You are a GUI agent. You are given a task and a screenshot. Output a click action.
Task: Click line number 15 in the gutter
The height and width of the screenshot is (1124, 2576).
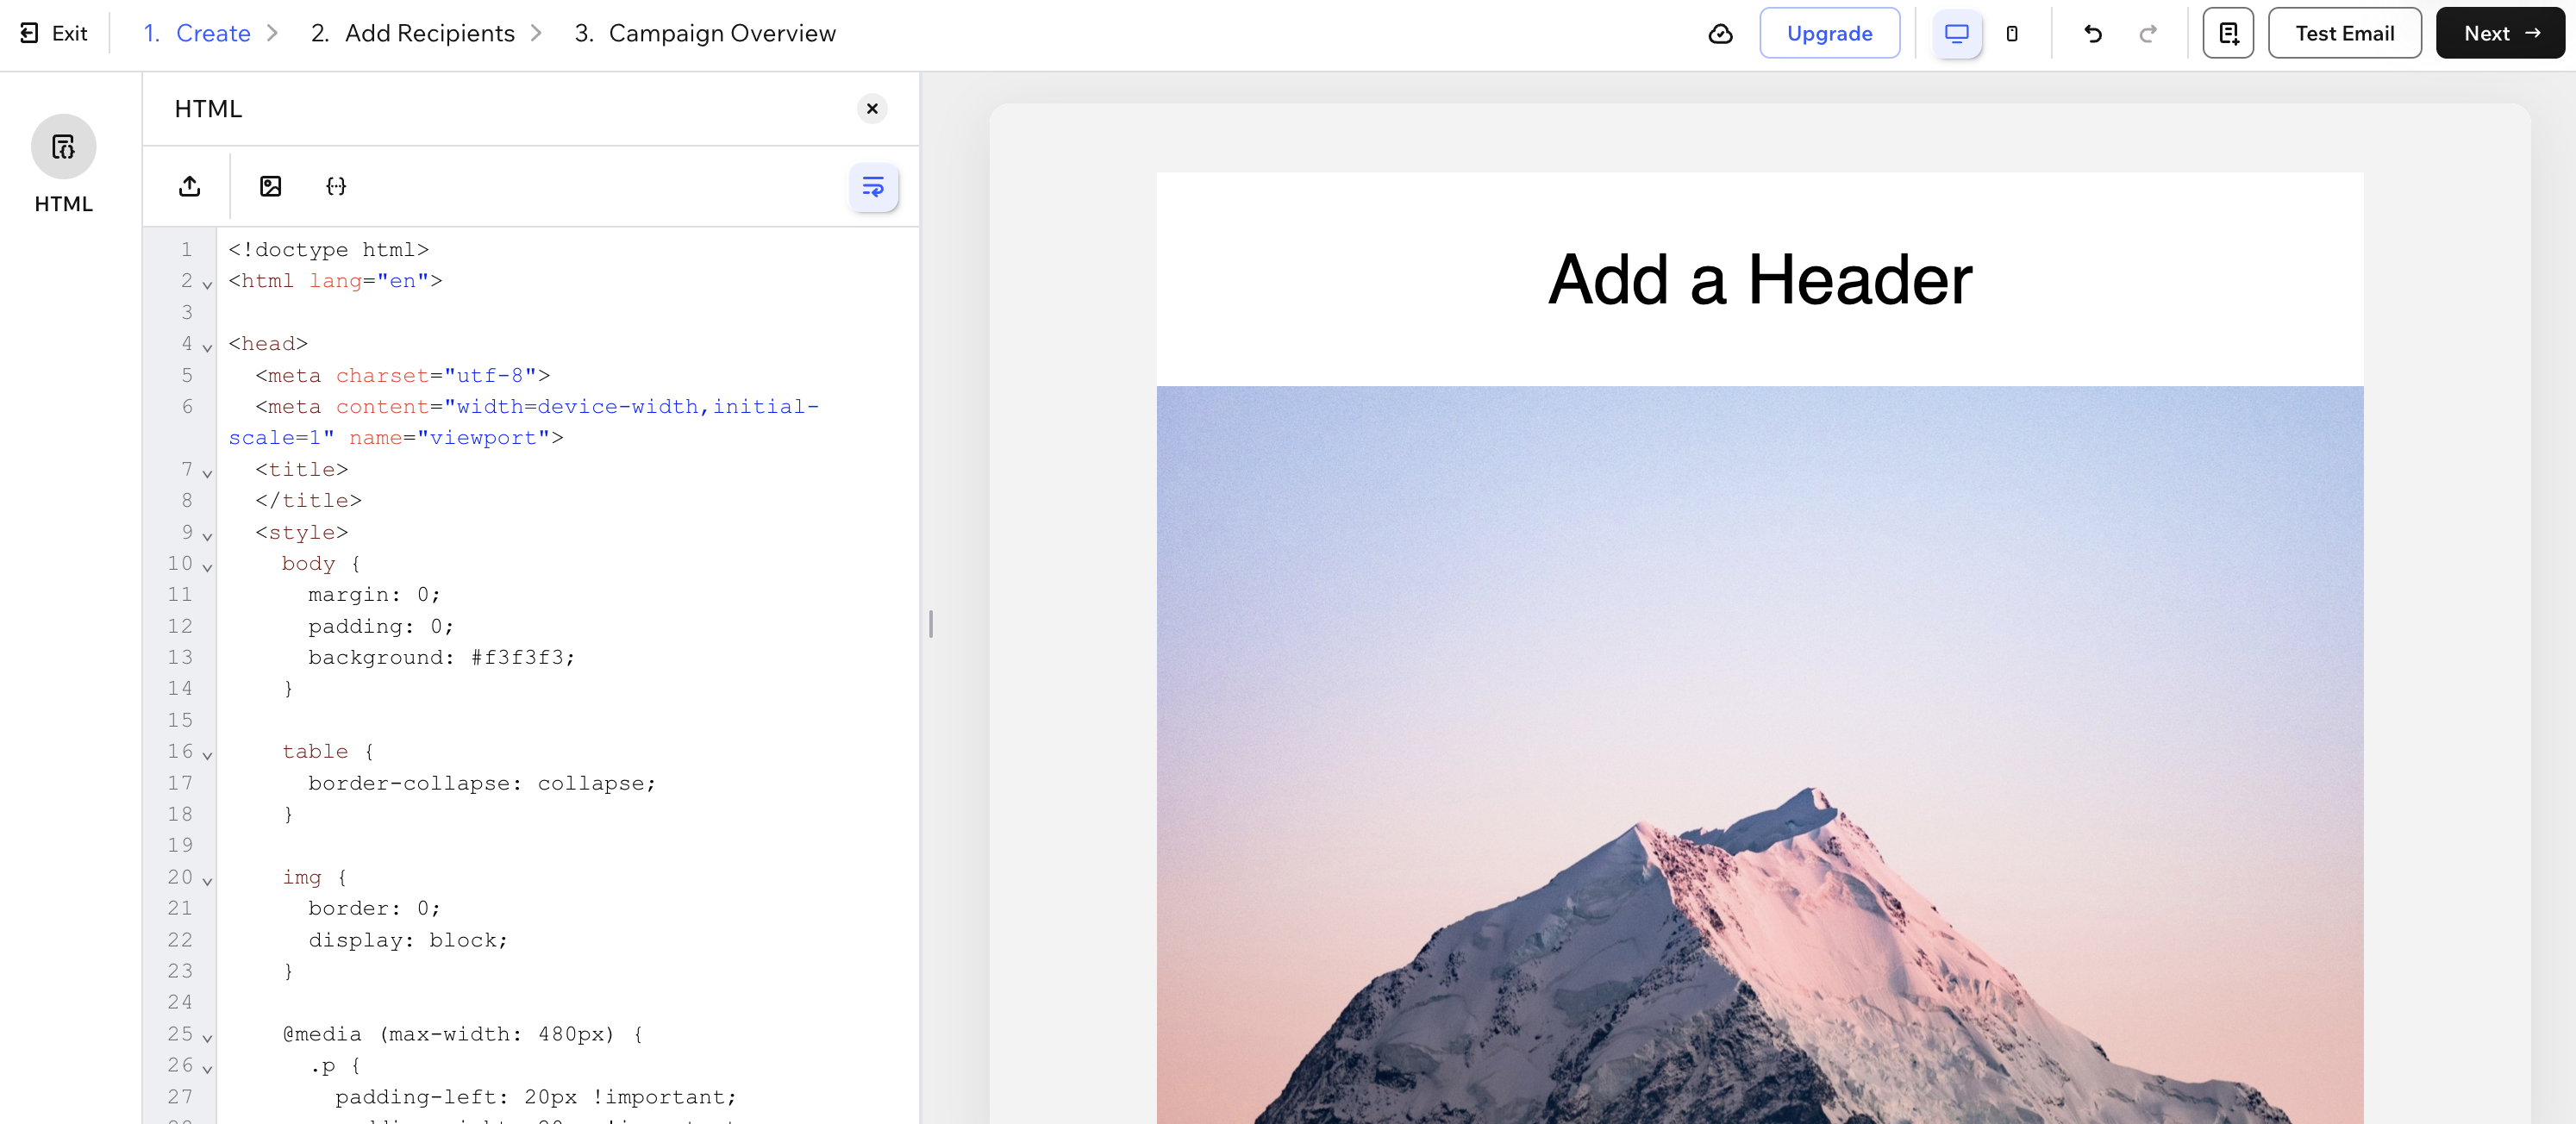coord(179,720)
